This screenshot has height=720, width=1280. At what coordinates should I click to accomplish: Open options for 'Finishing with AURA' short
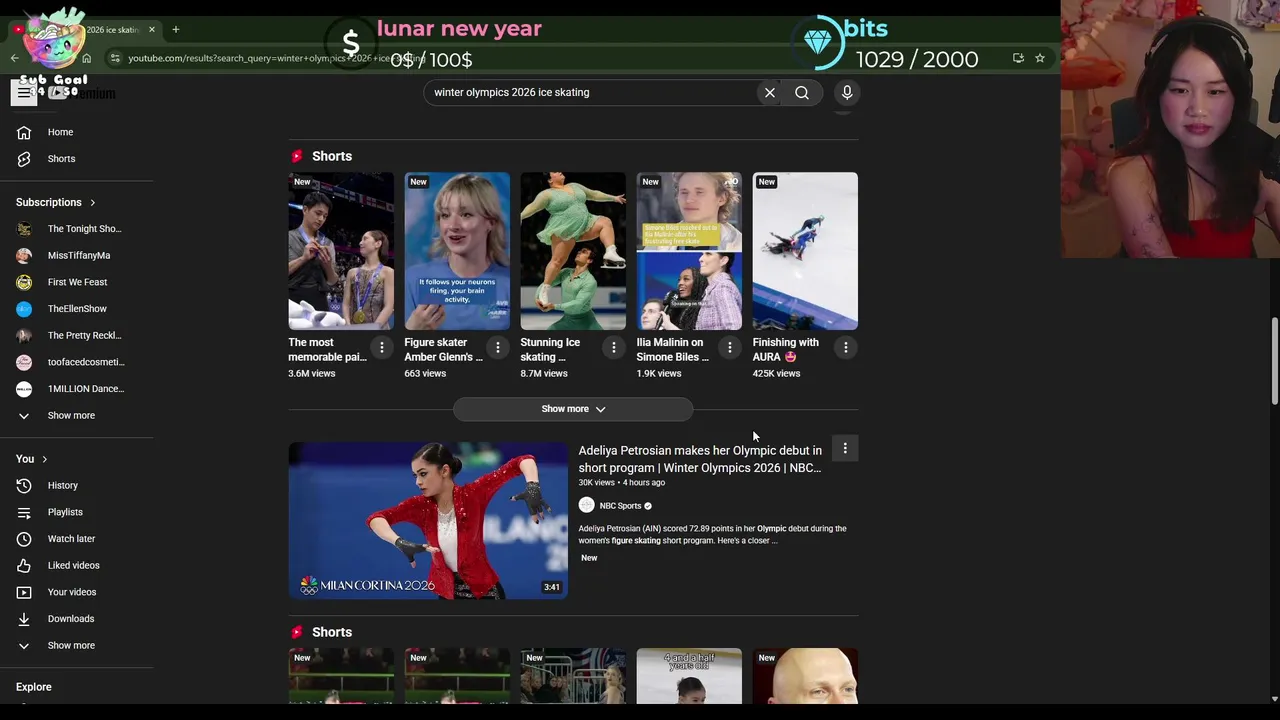pyautogui.click(x=845, y=347)
